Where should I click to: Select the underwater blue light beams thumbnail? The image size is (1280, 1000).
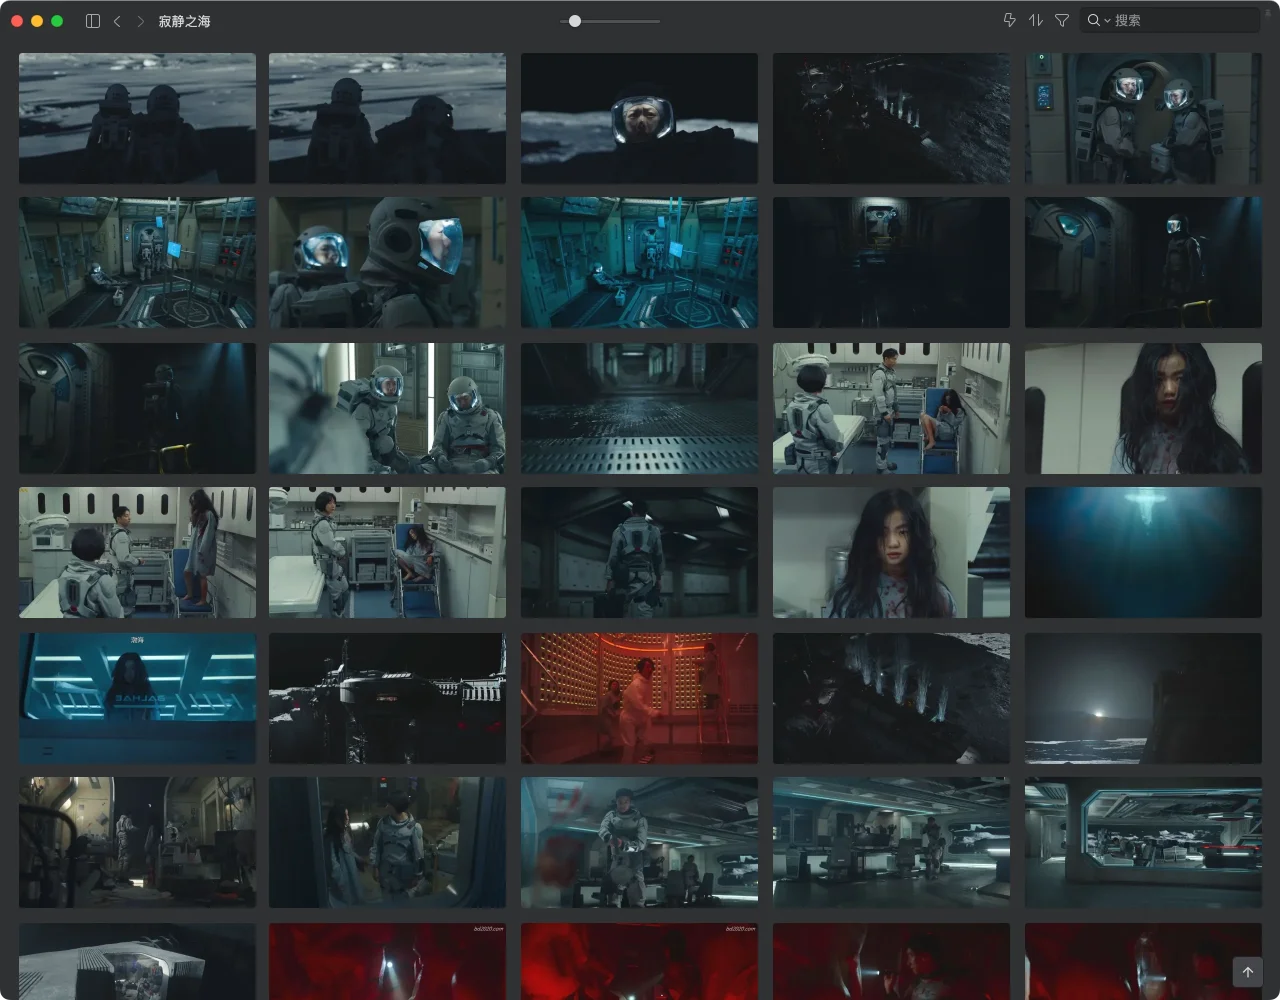click(x=1143, y=553)
